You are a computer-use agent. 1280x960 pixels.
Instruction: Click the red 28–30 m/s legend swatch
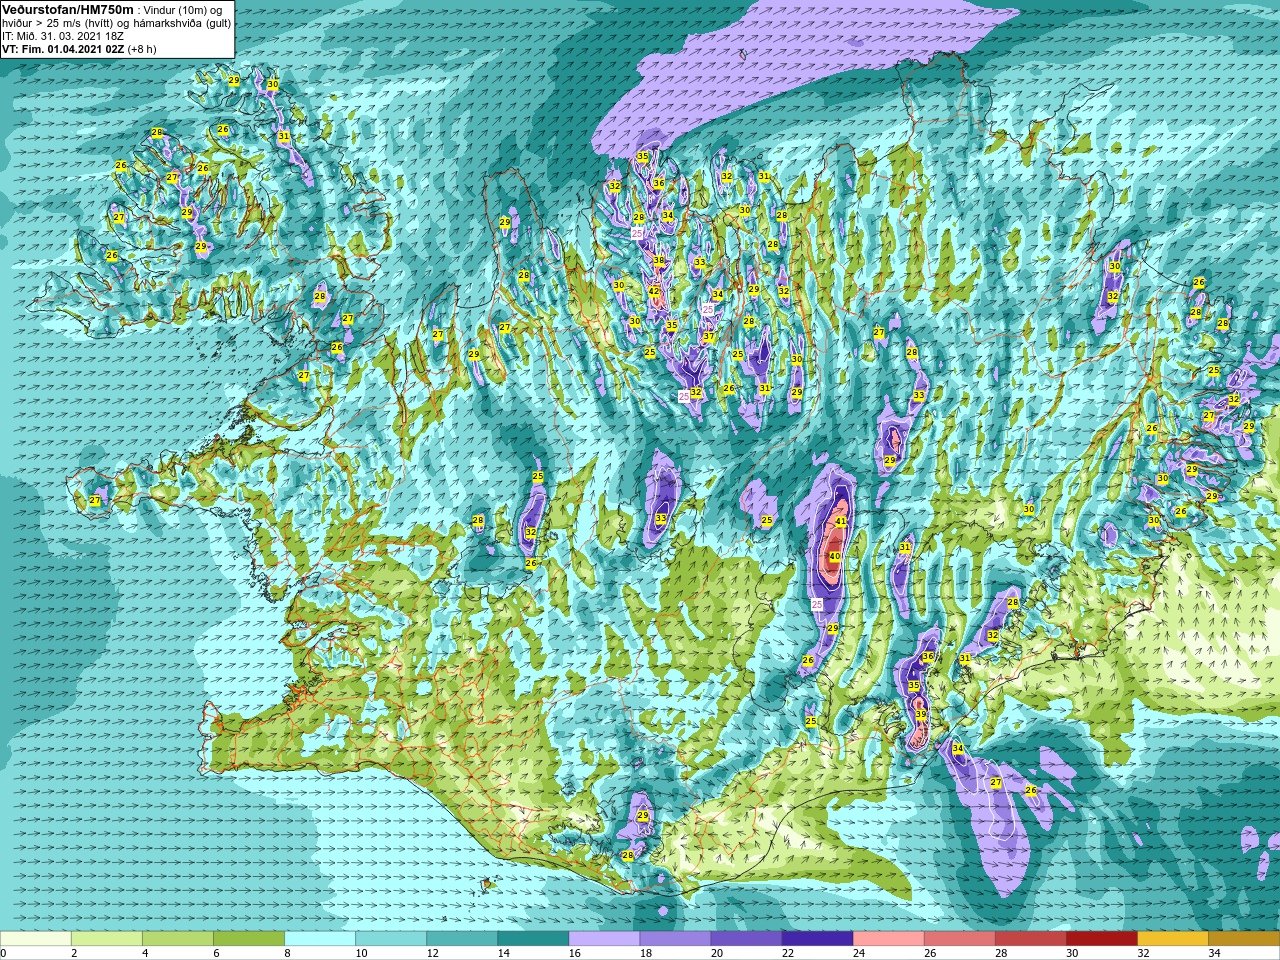[1030, 939]
